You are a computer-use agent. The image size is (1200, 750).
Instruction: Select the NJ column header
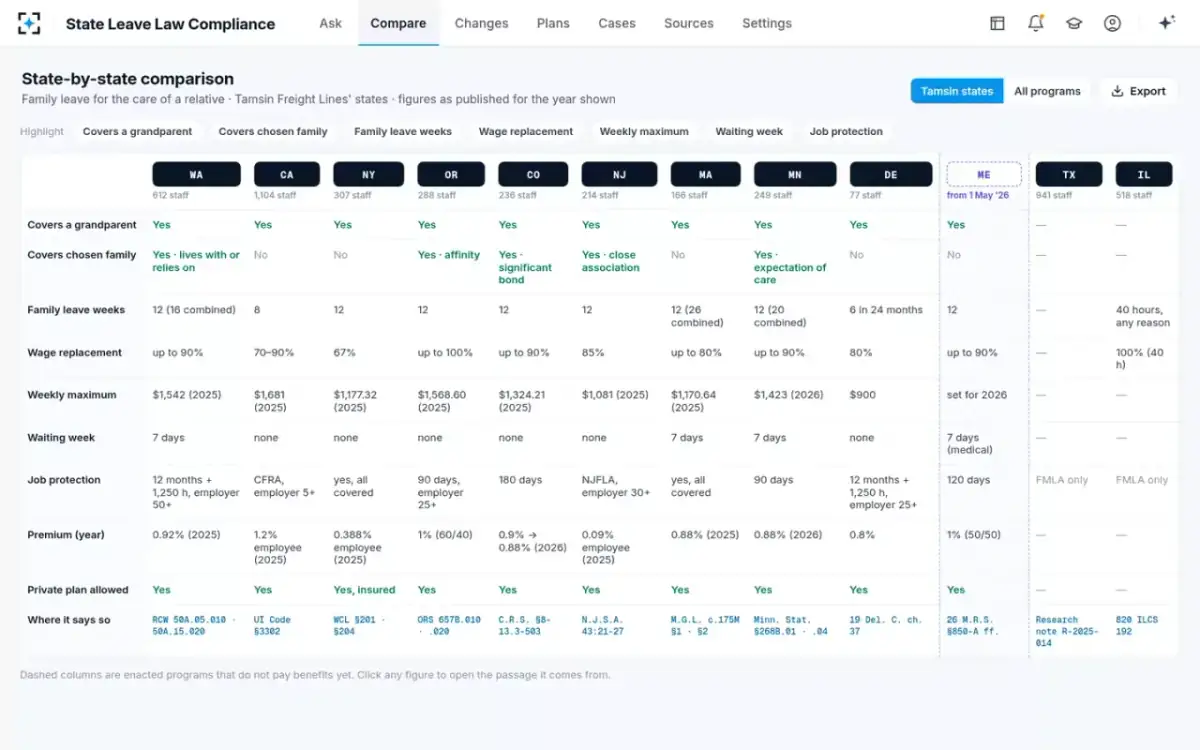(x=619, y=174)
